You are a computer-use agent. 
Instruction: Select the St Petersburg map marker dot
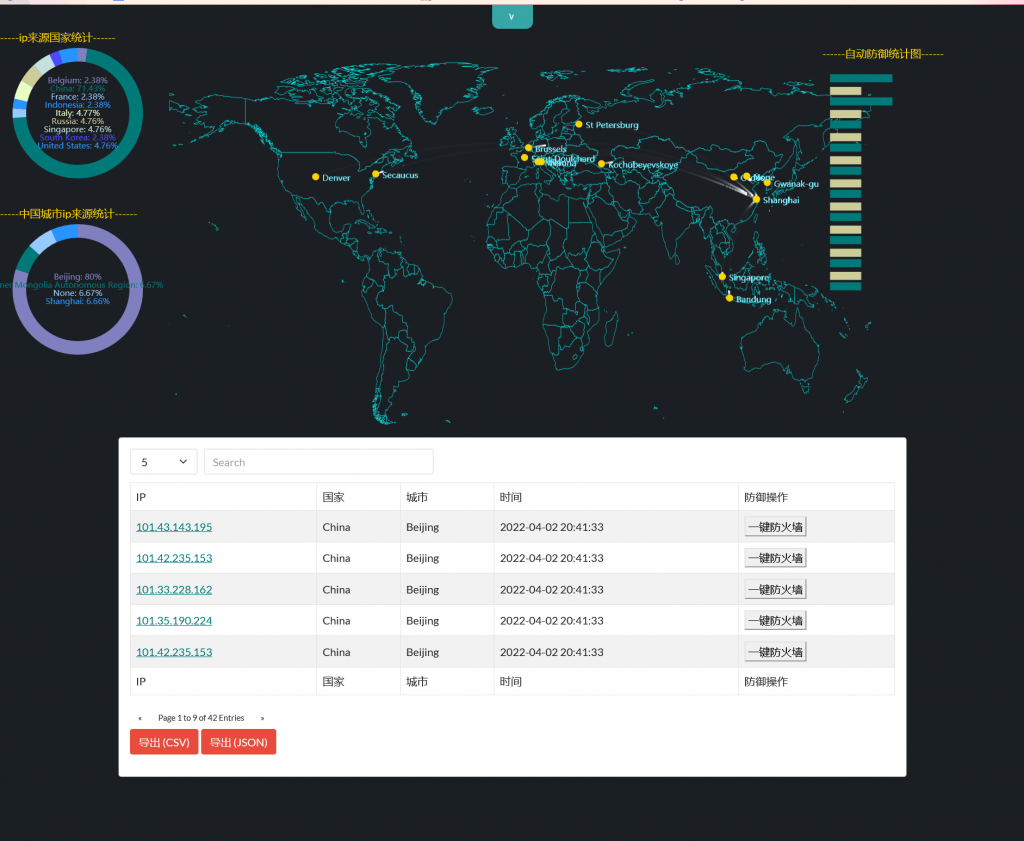tap(579, 124)
